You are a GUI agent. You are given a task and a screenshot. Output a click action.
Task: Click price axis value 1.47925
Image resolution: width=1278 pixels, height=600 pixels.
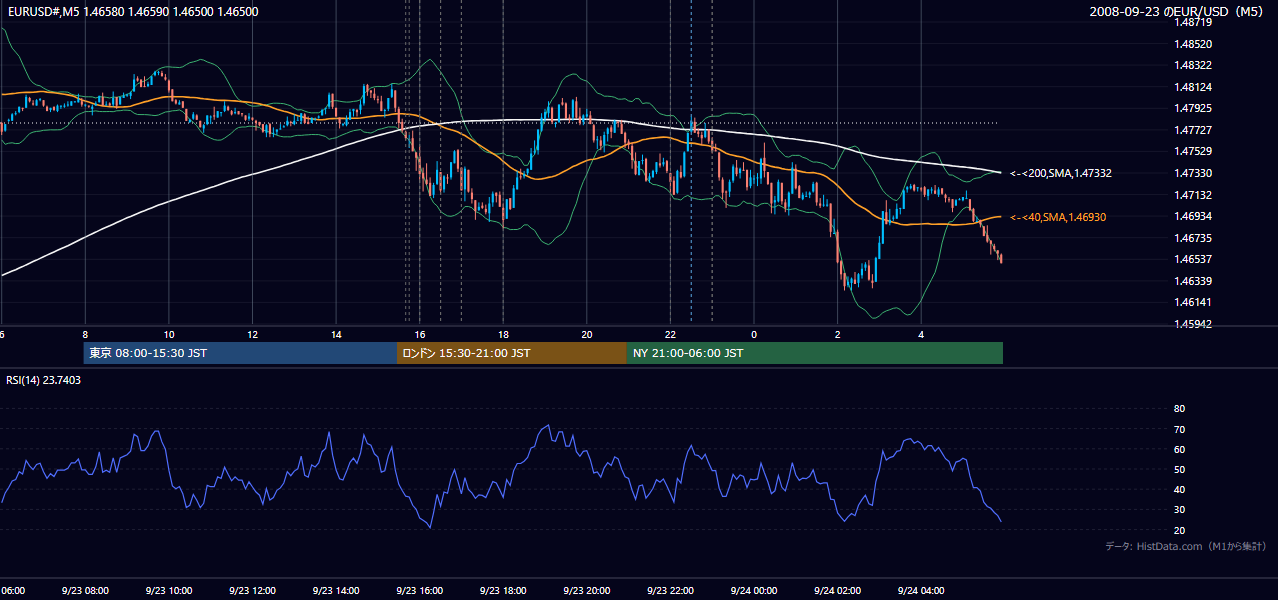tap(1193, 108)
